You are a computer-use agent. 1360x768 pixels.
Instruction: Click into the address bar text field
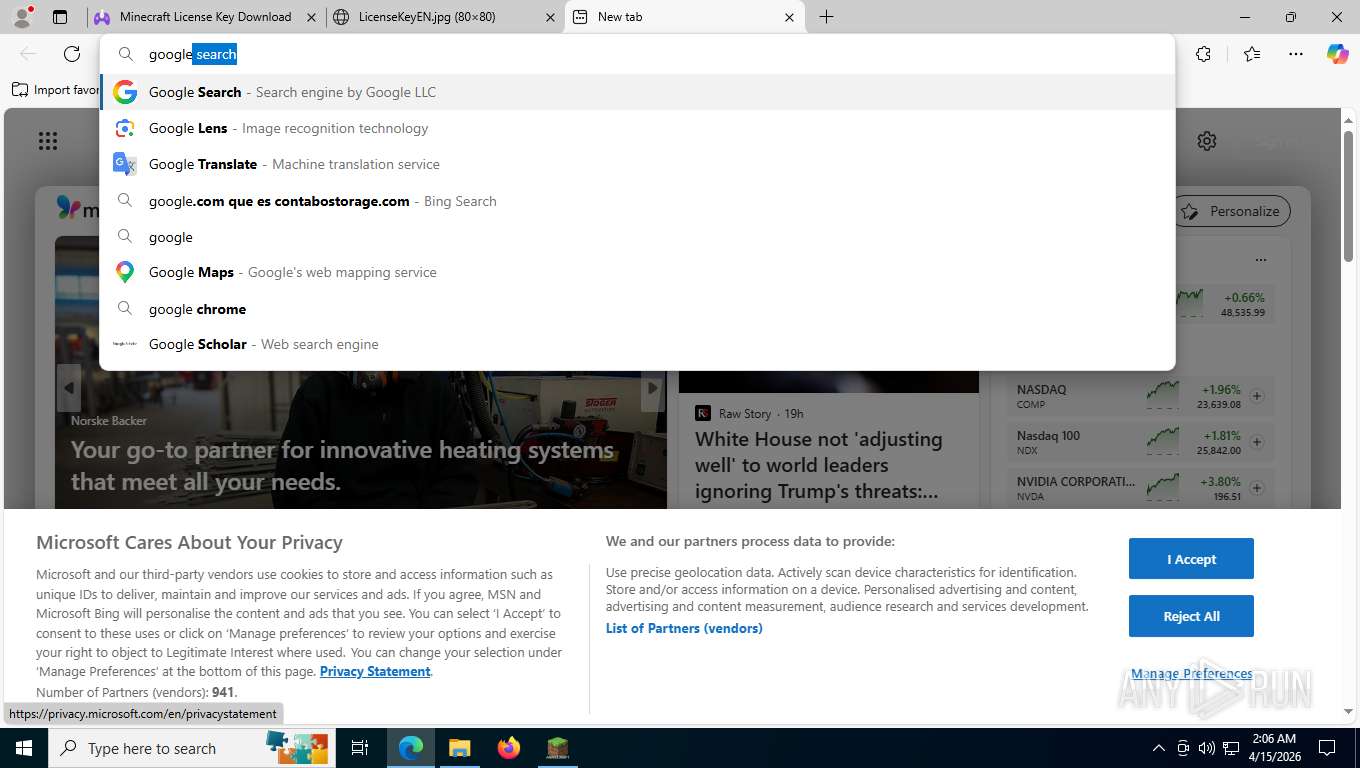(637, 54)
